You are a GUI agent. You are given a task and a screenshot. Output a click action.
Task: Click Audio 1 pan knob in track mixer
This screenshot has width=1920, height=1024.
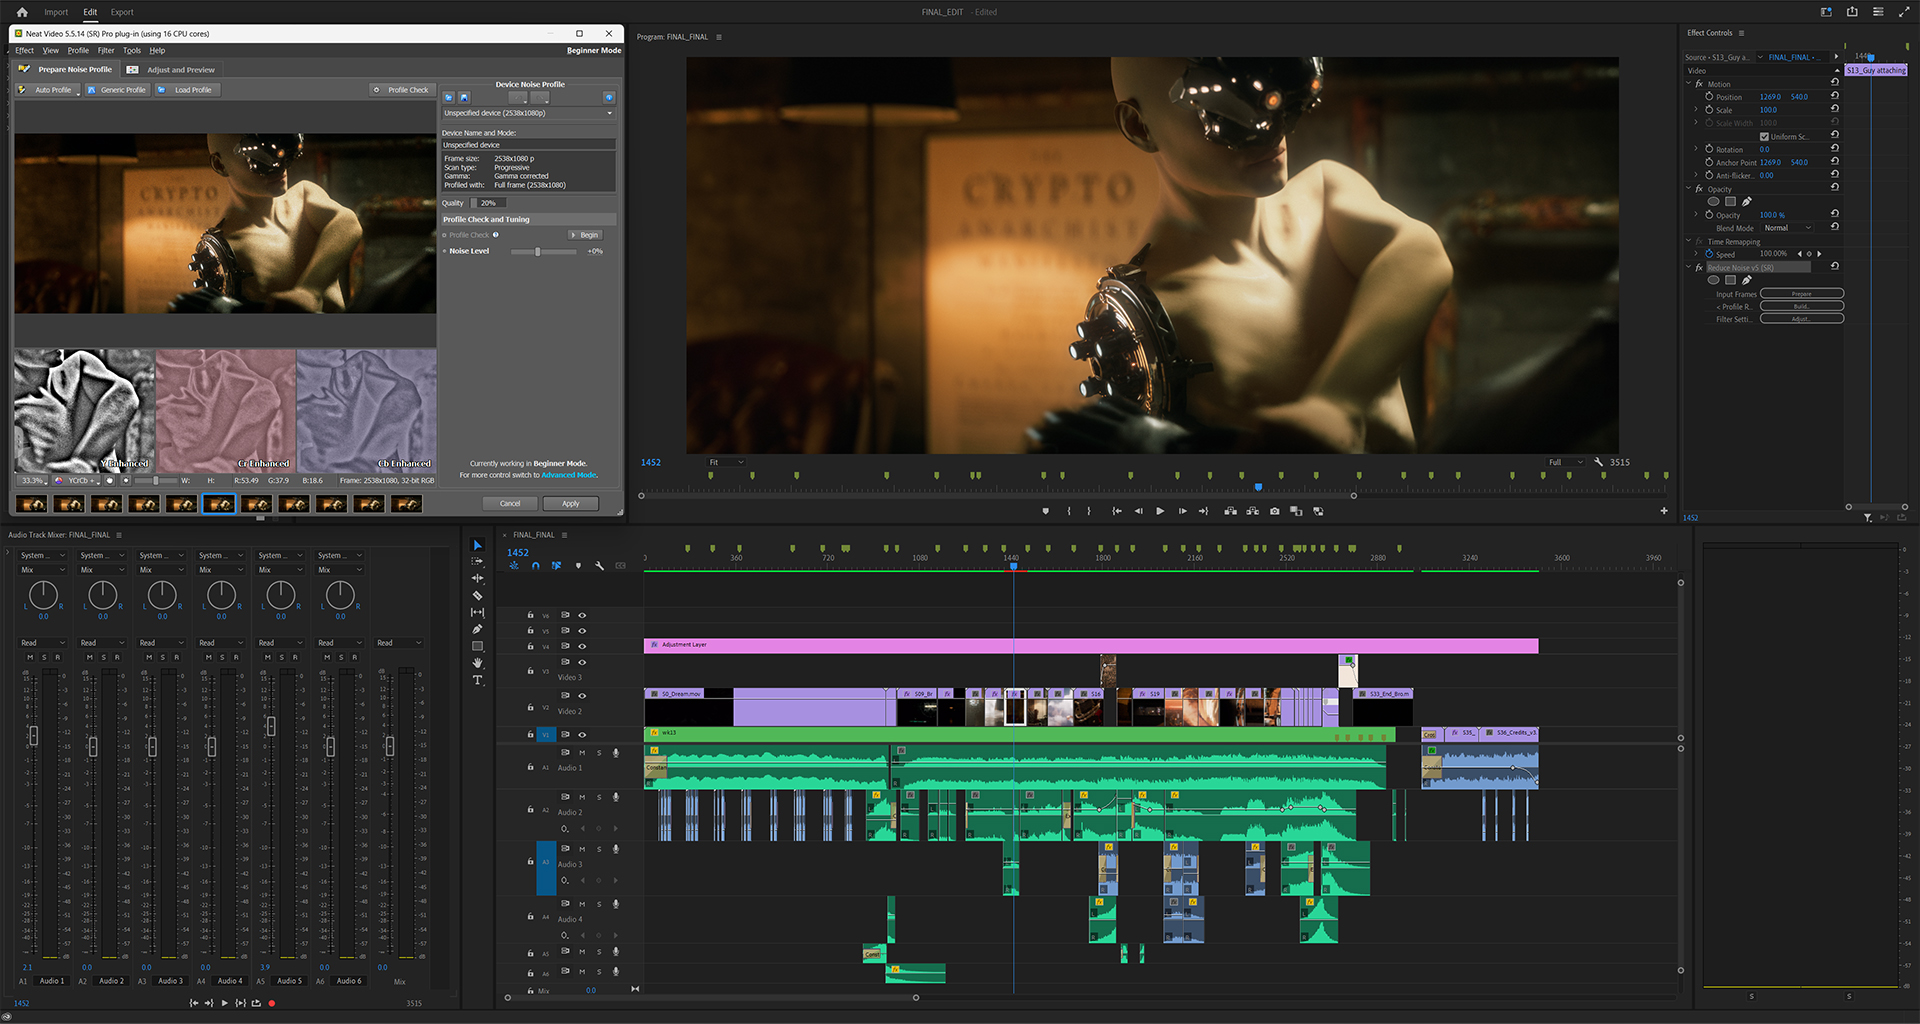point(43,595)
